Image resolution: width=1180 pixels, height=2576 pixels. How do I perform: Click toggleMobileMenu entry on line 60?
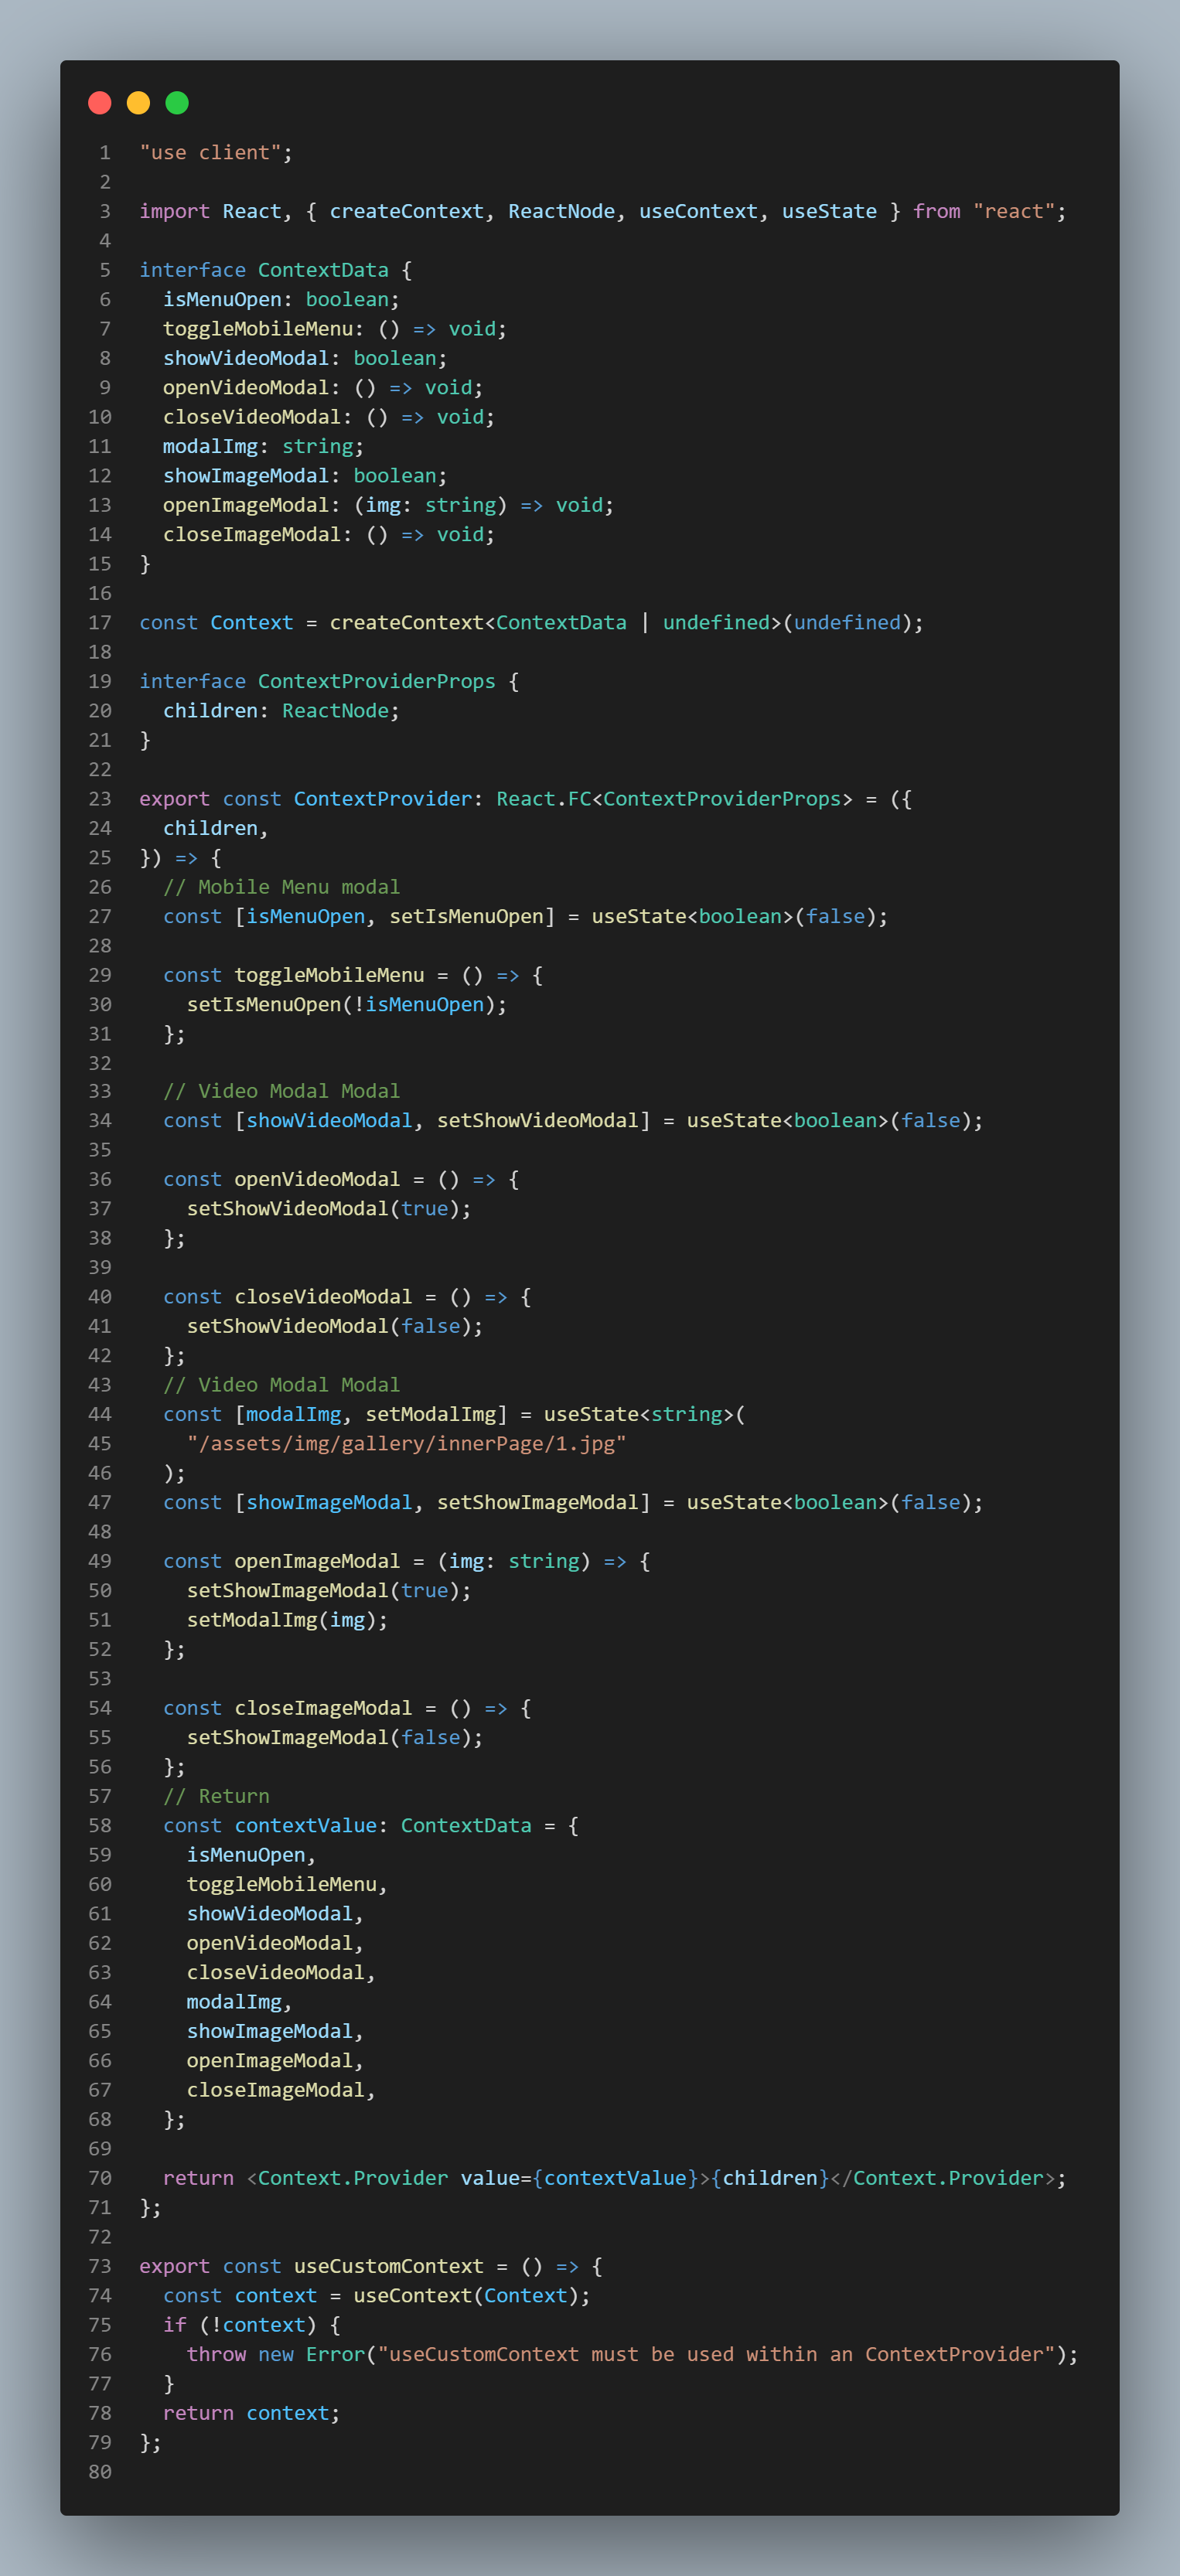(281, 1885)
